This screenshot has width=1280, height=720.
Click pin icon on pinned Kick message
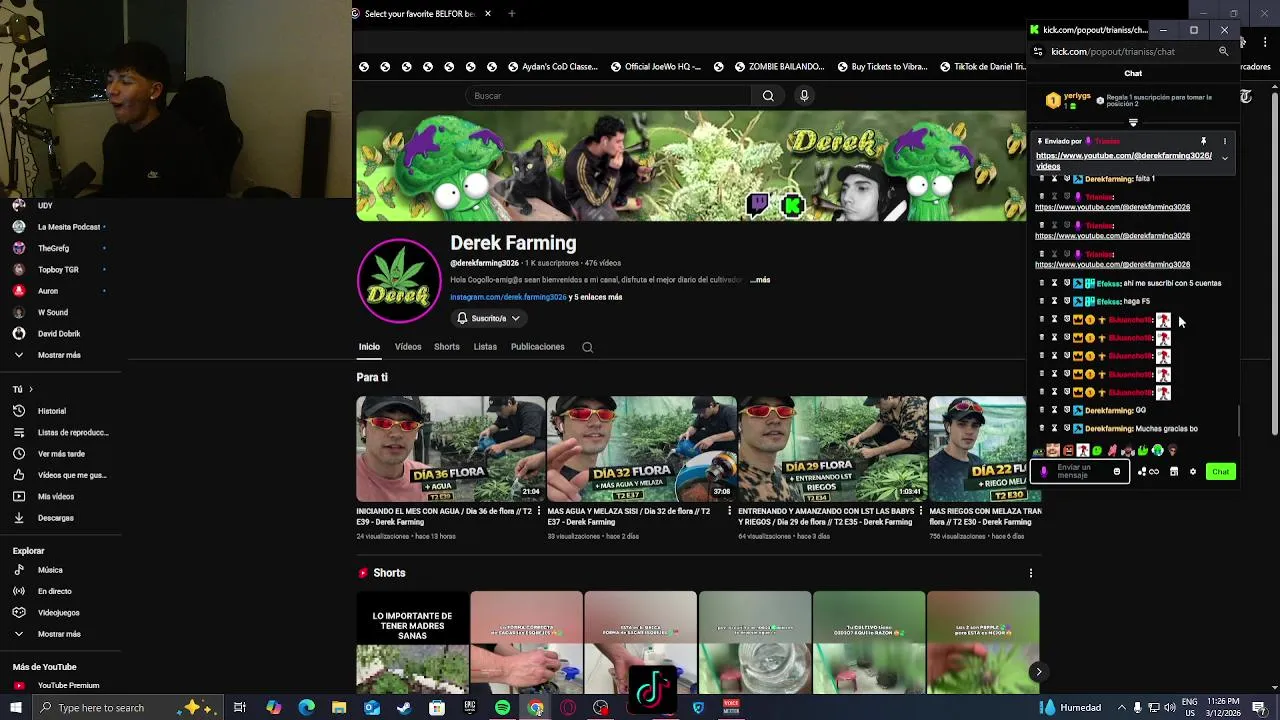tap(1203, 142)
